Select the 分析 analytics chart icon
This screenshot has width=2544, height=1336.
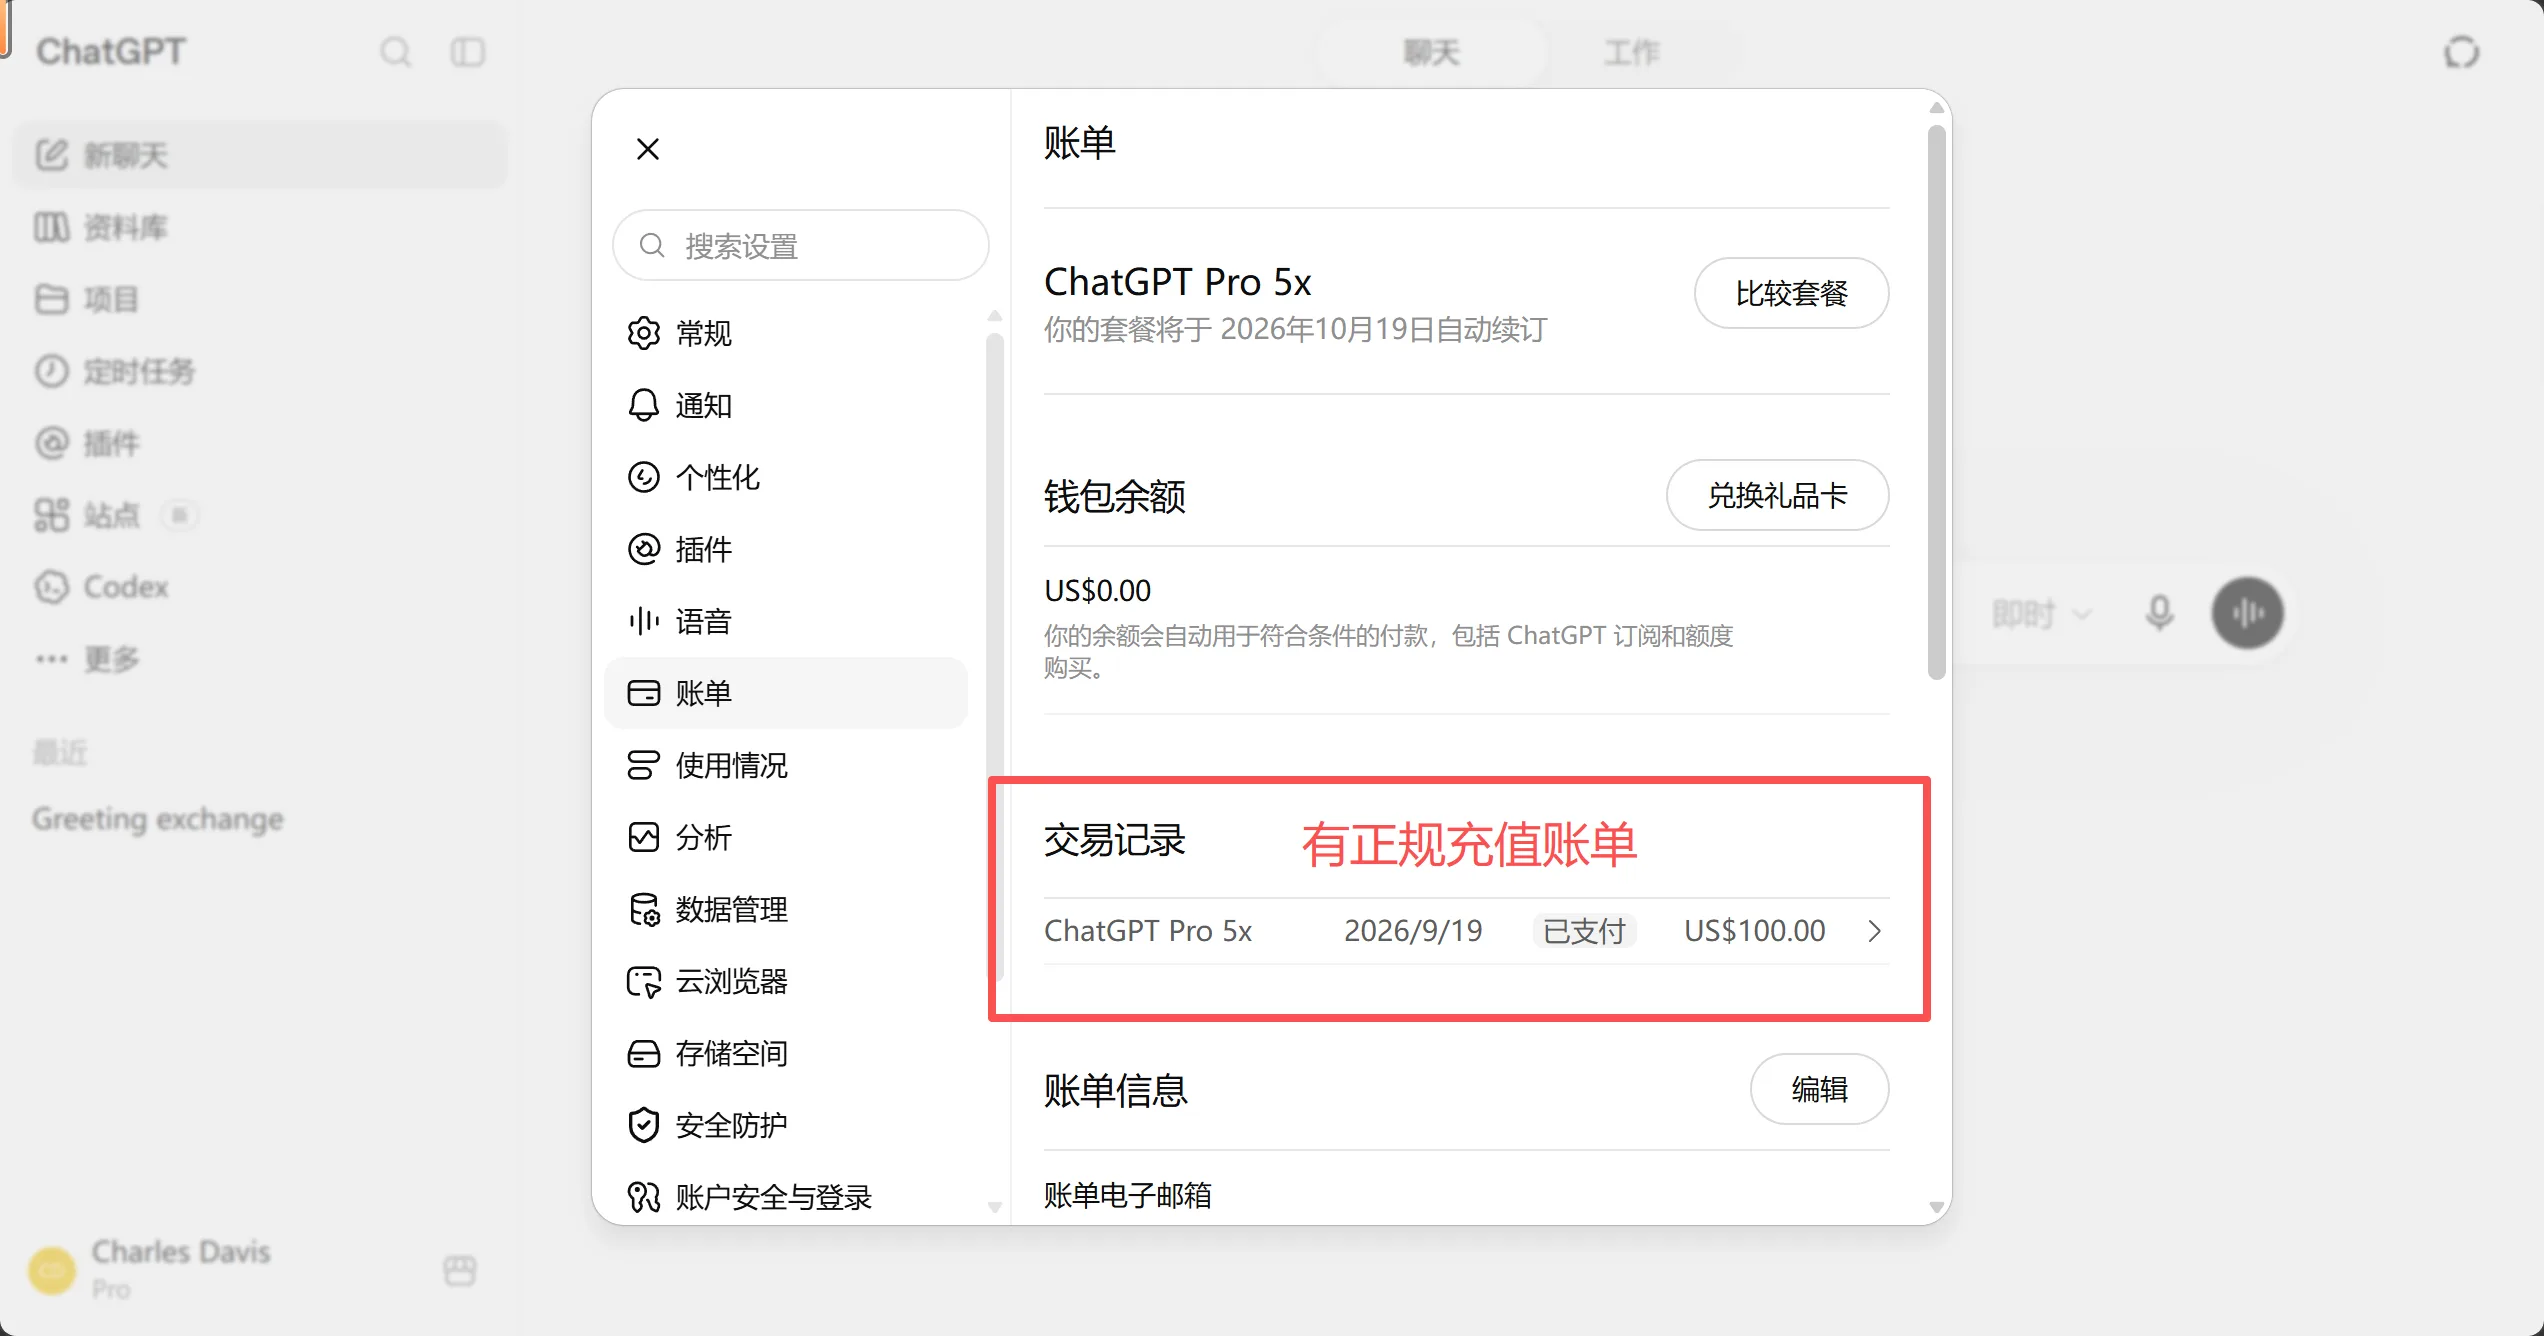pos(644,837)
